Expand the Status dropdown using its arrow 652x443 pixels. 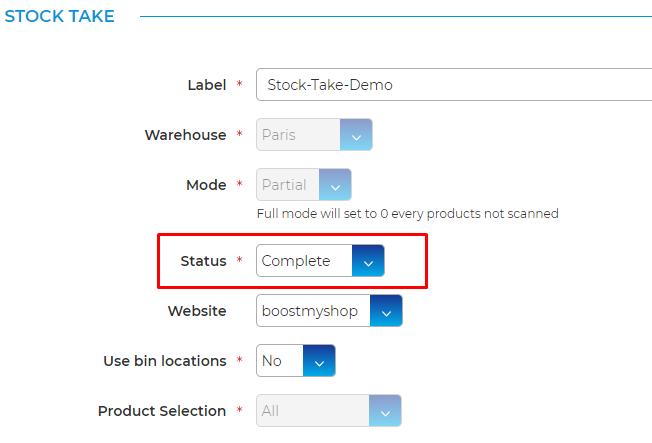[368, 261]
